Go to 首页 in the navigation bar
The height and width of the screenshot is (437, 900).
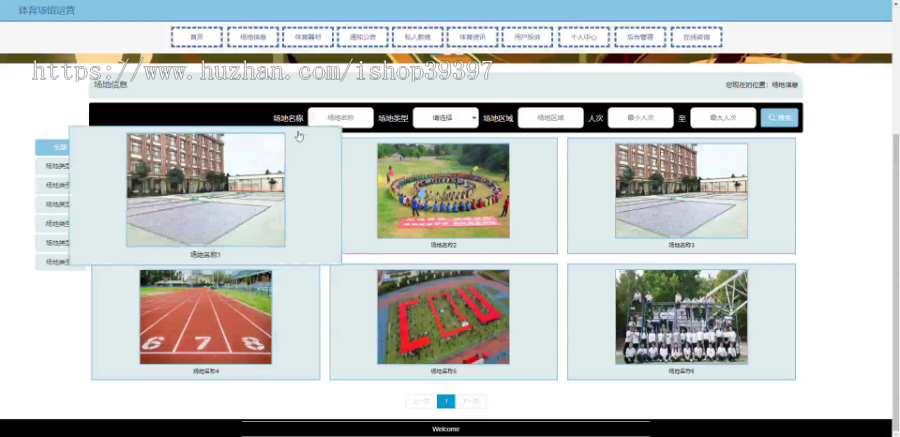coord(197,37)
